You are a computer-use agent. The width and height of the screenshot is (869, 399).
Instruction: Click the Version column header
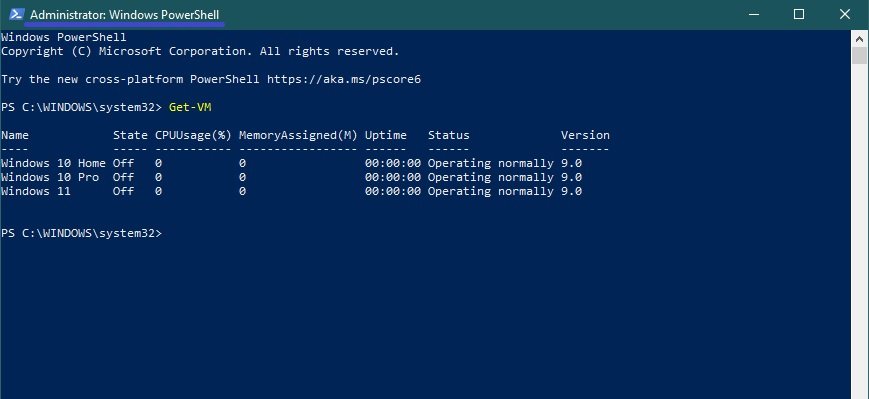[x=585, y=135]
